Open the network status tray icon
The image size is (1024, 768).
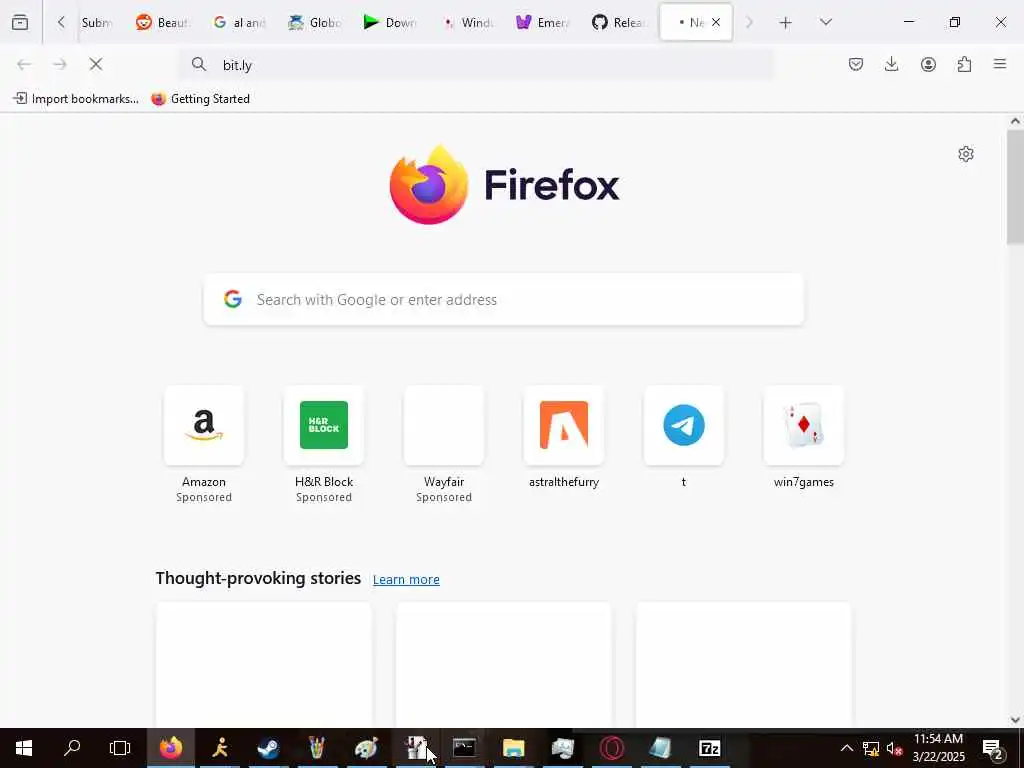[871, 748]
